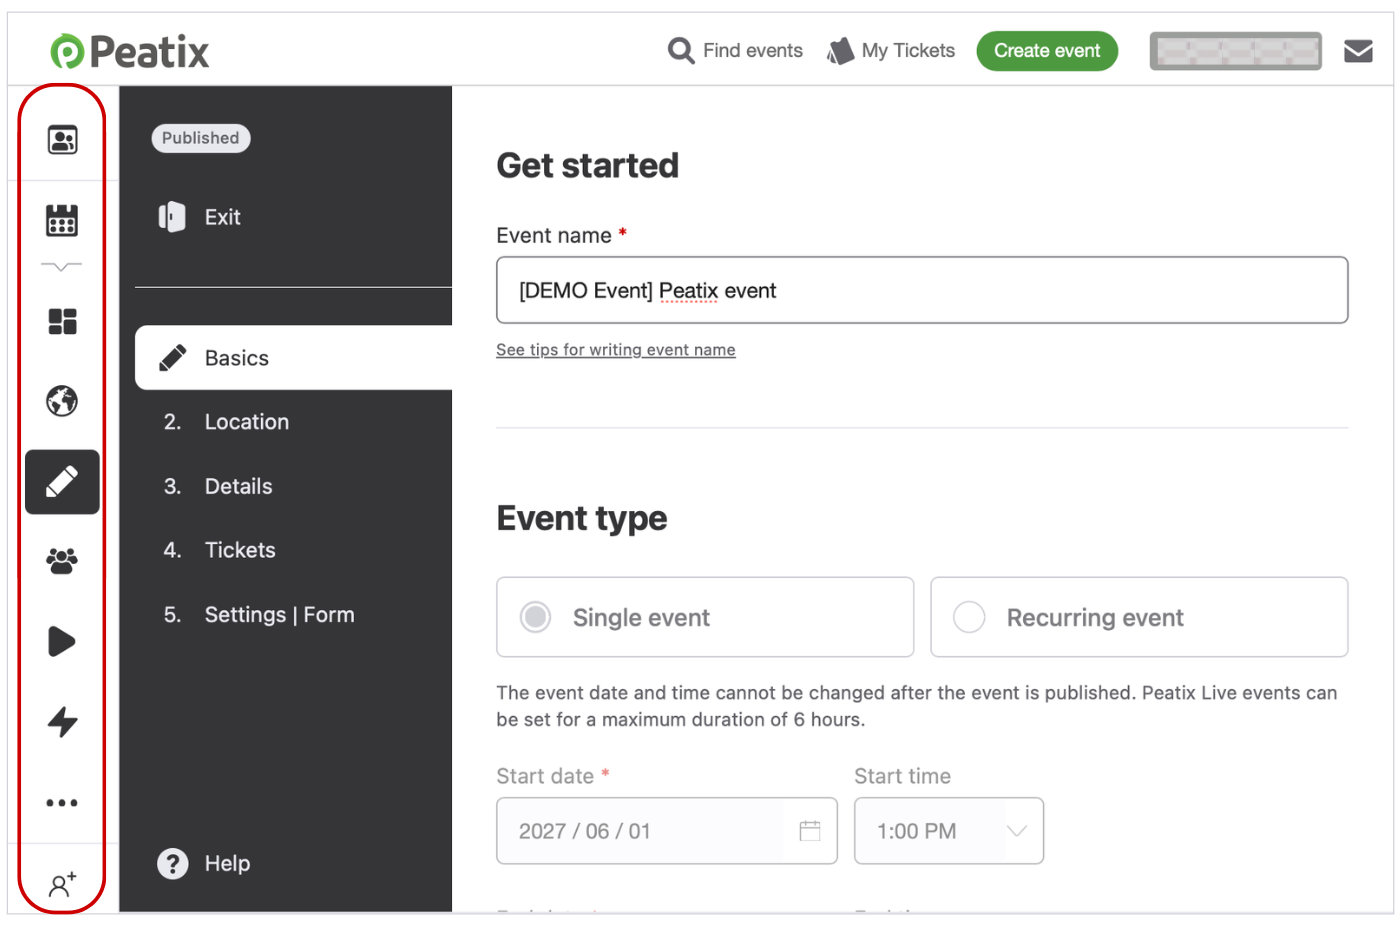
Task: Open the group profile icon in sidebar
Action: coord(62,140)
